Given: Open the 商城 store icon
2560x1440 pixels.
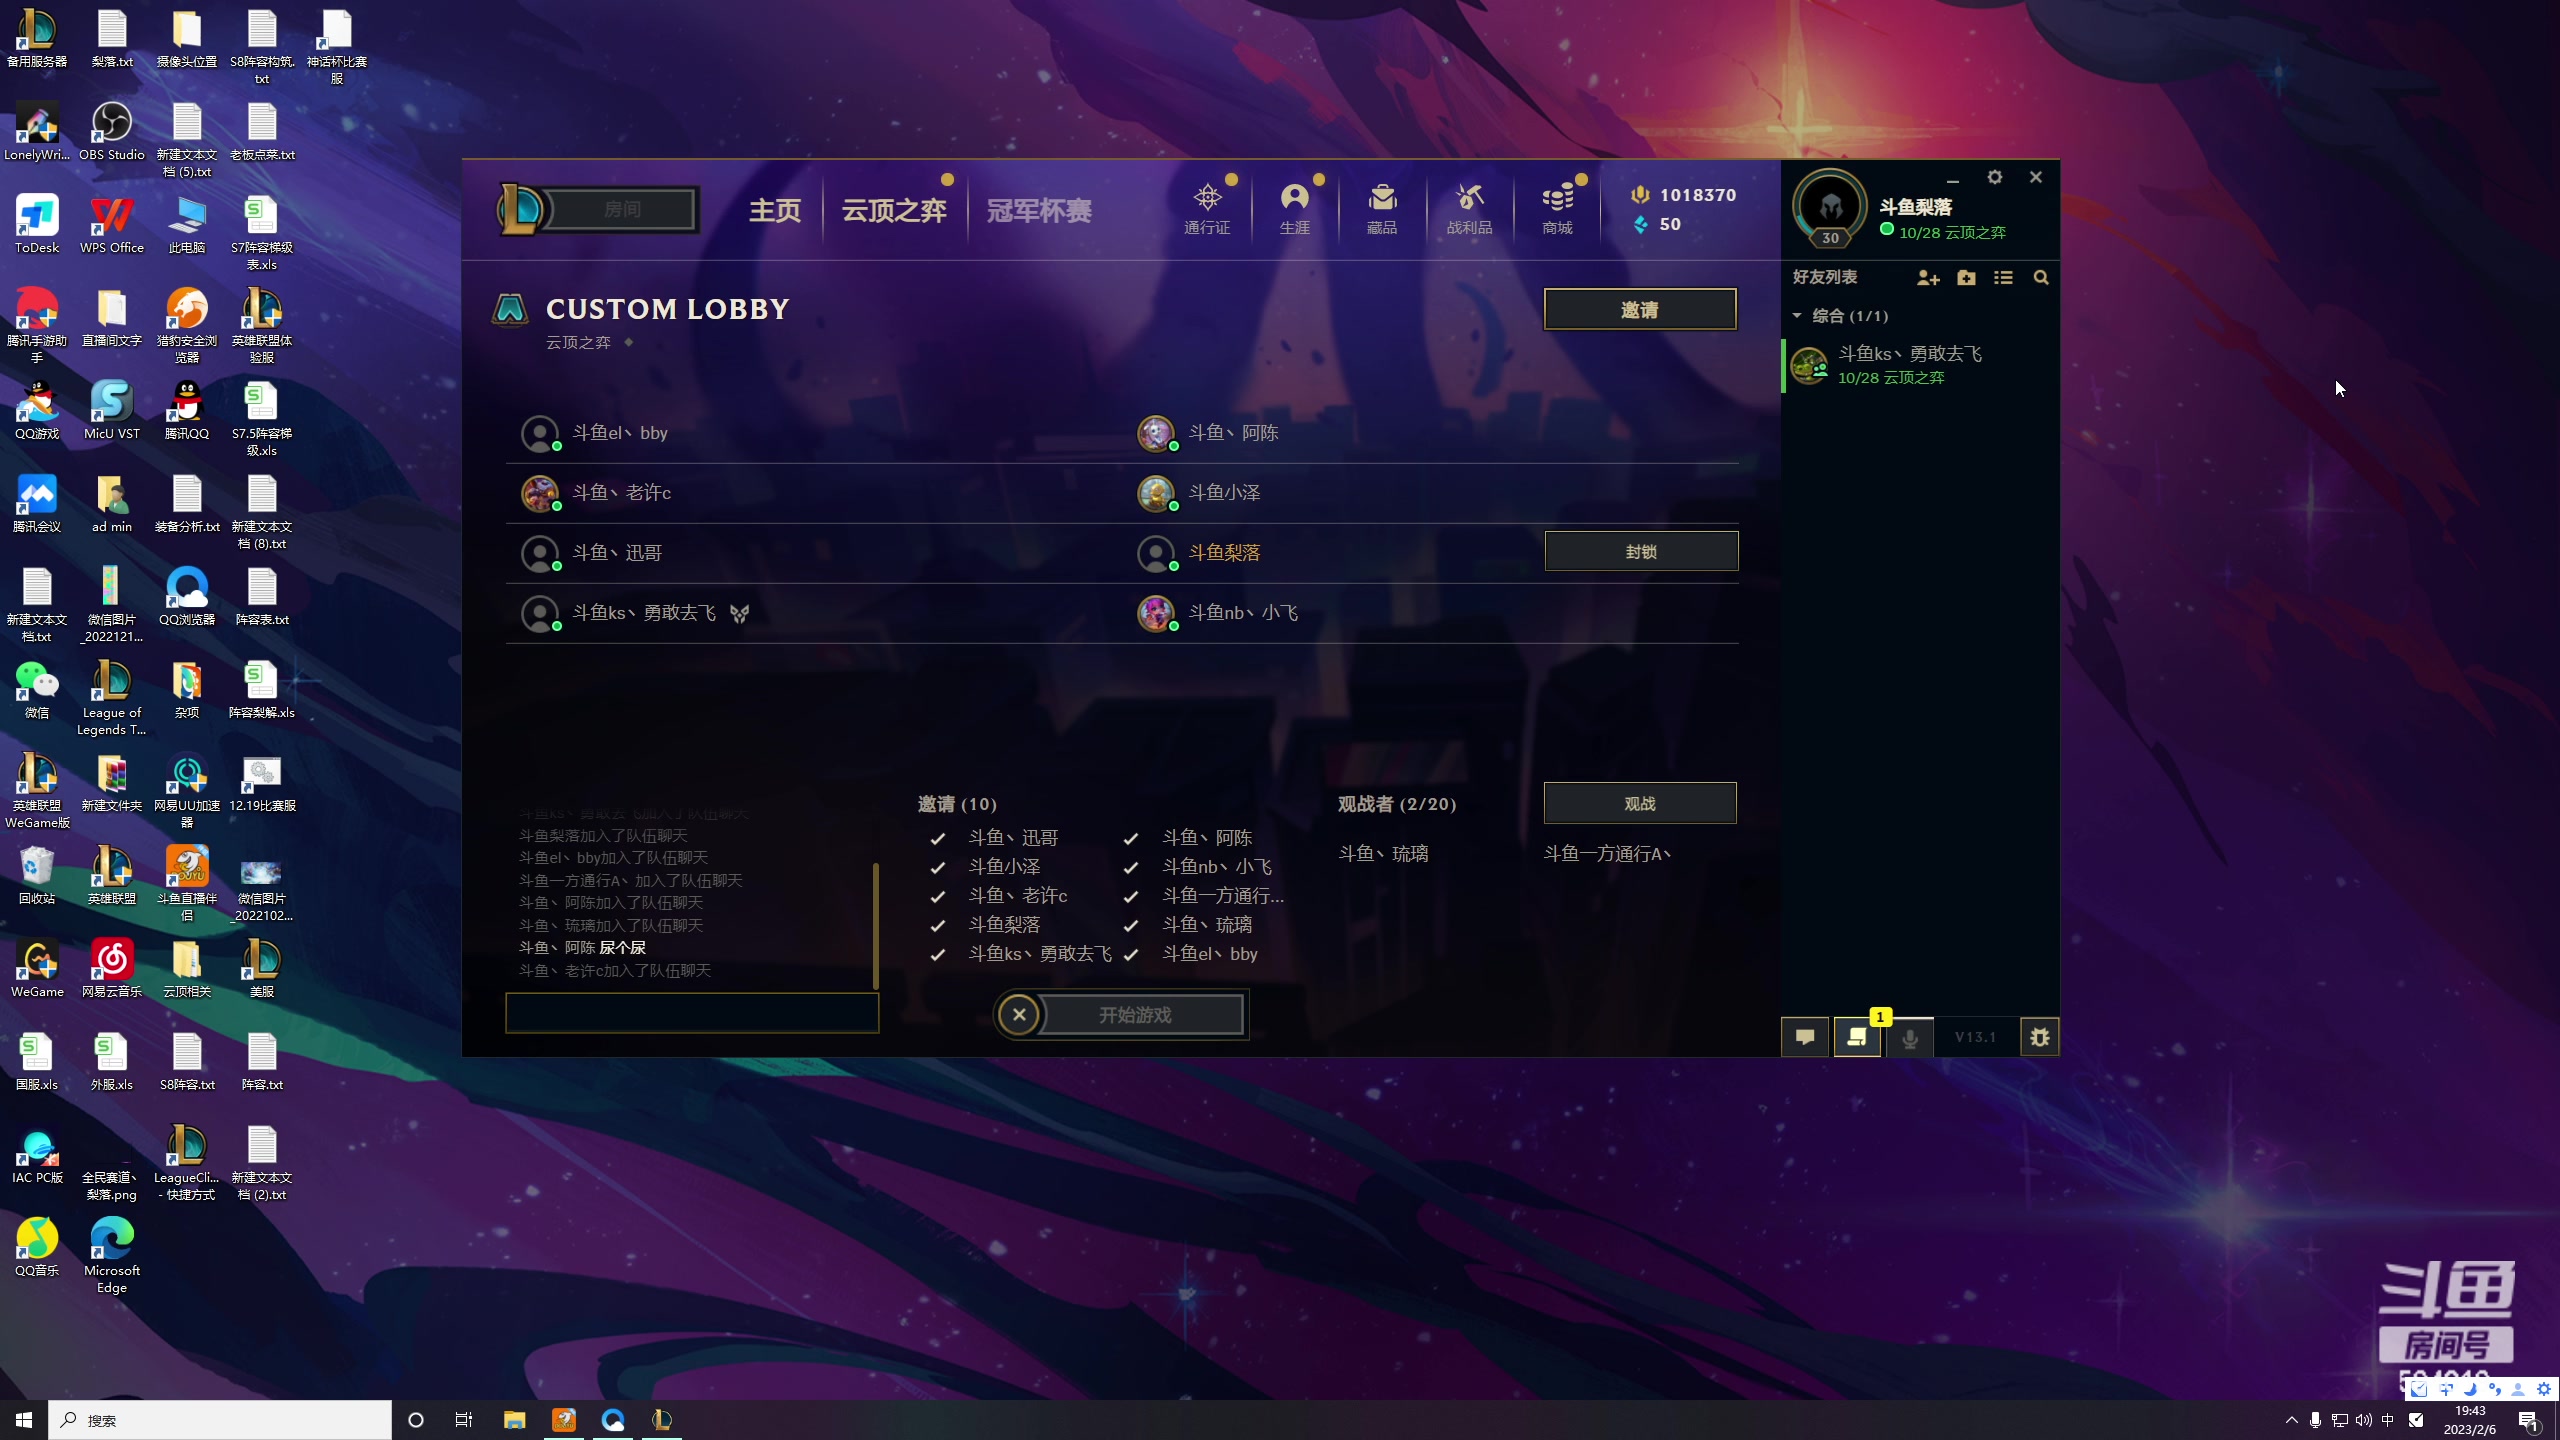Looking at the screenshot, I should pos(1557,208).
